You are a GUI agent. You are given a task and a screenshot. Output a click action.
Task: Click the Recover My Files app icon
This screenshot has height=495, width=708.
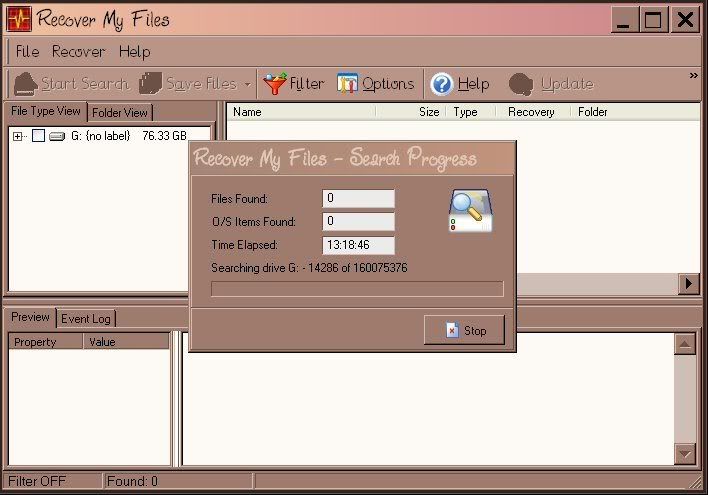coord(19,19)
